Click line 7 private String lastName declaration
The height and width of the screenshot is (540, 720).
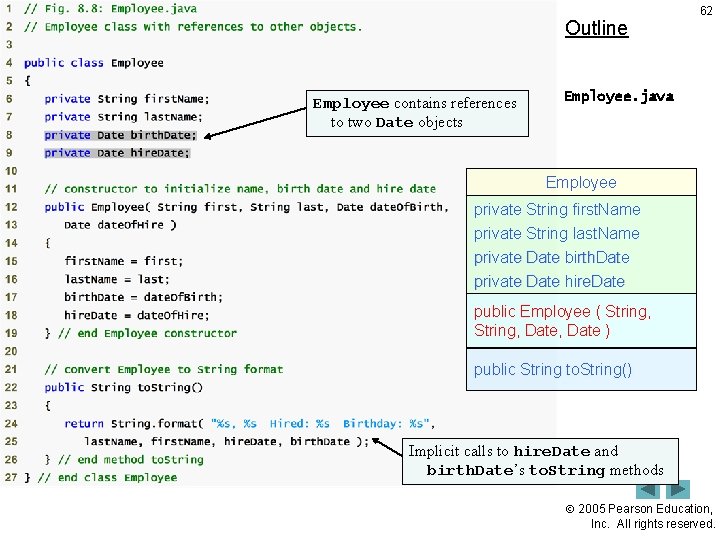123,117
